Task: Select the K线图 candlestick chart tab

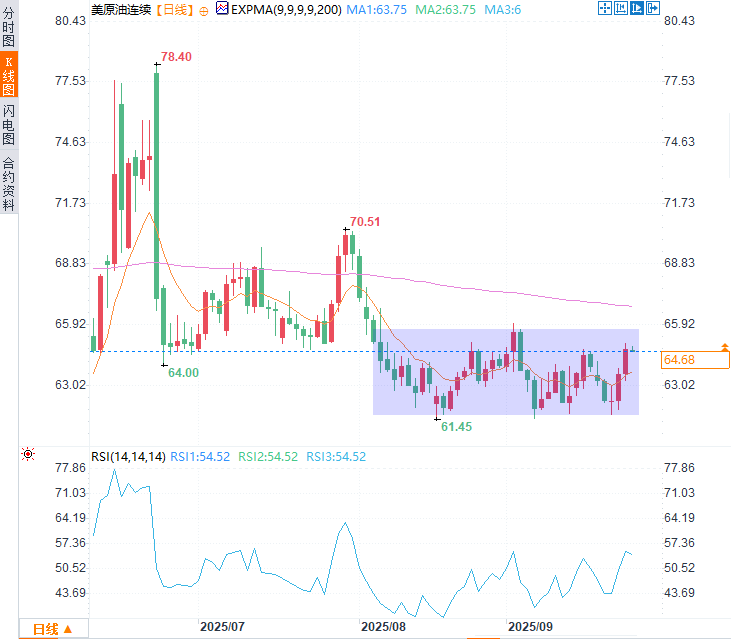Action: coord(8,75)
